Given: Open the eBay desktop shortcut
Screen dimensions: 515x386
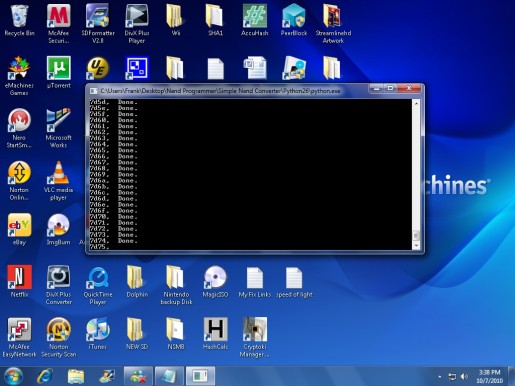Looking at the screenshot, I should point(19,229).
